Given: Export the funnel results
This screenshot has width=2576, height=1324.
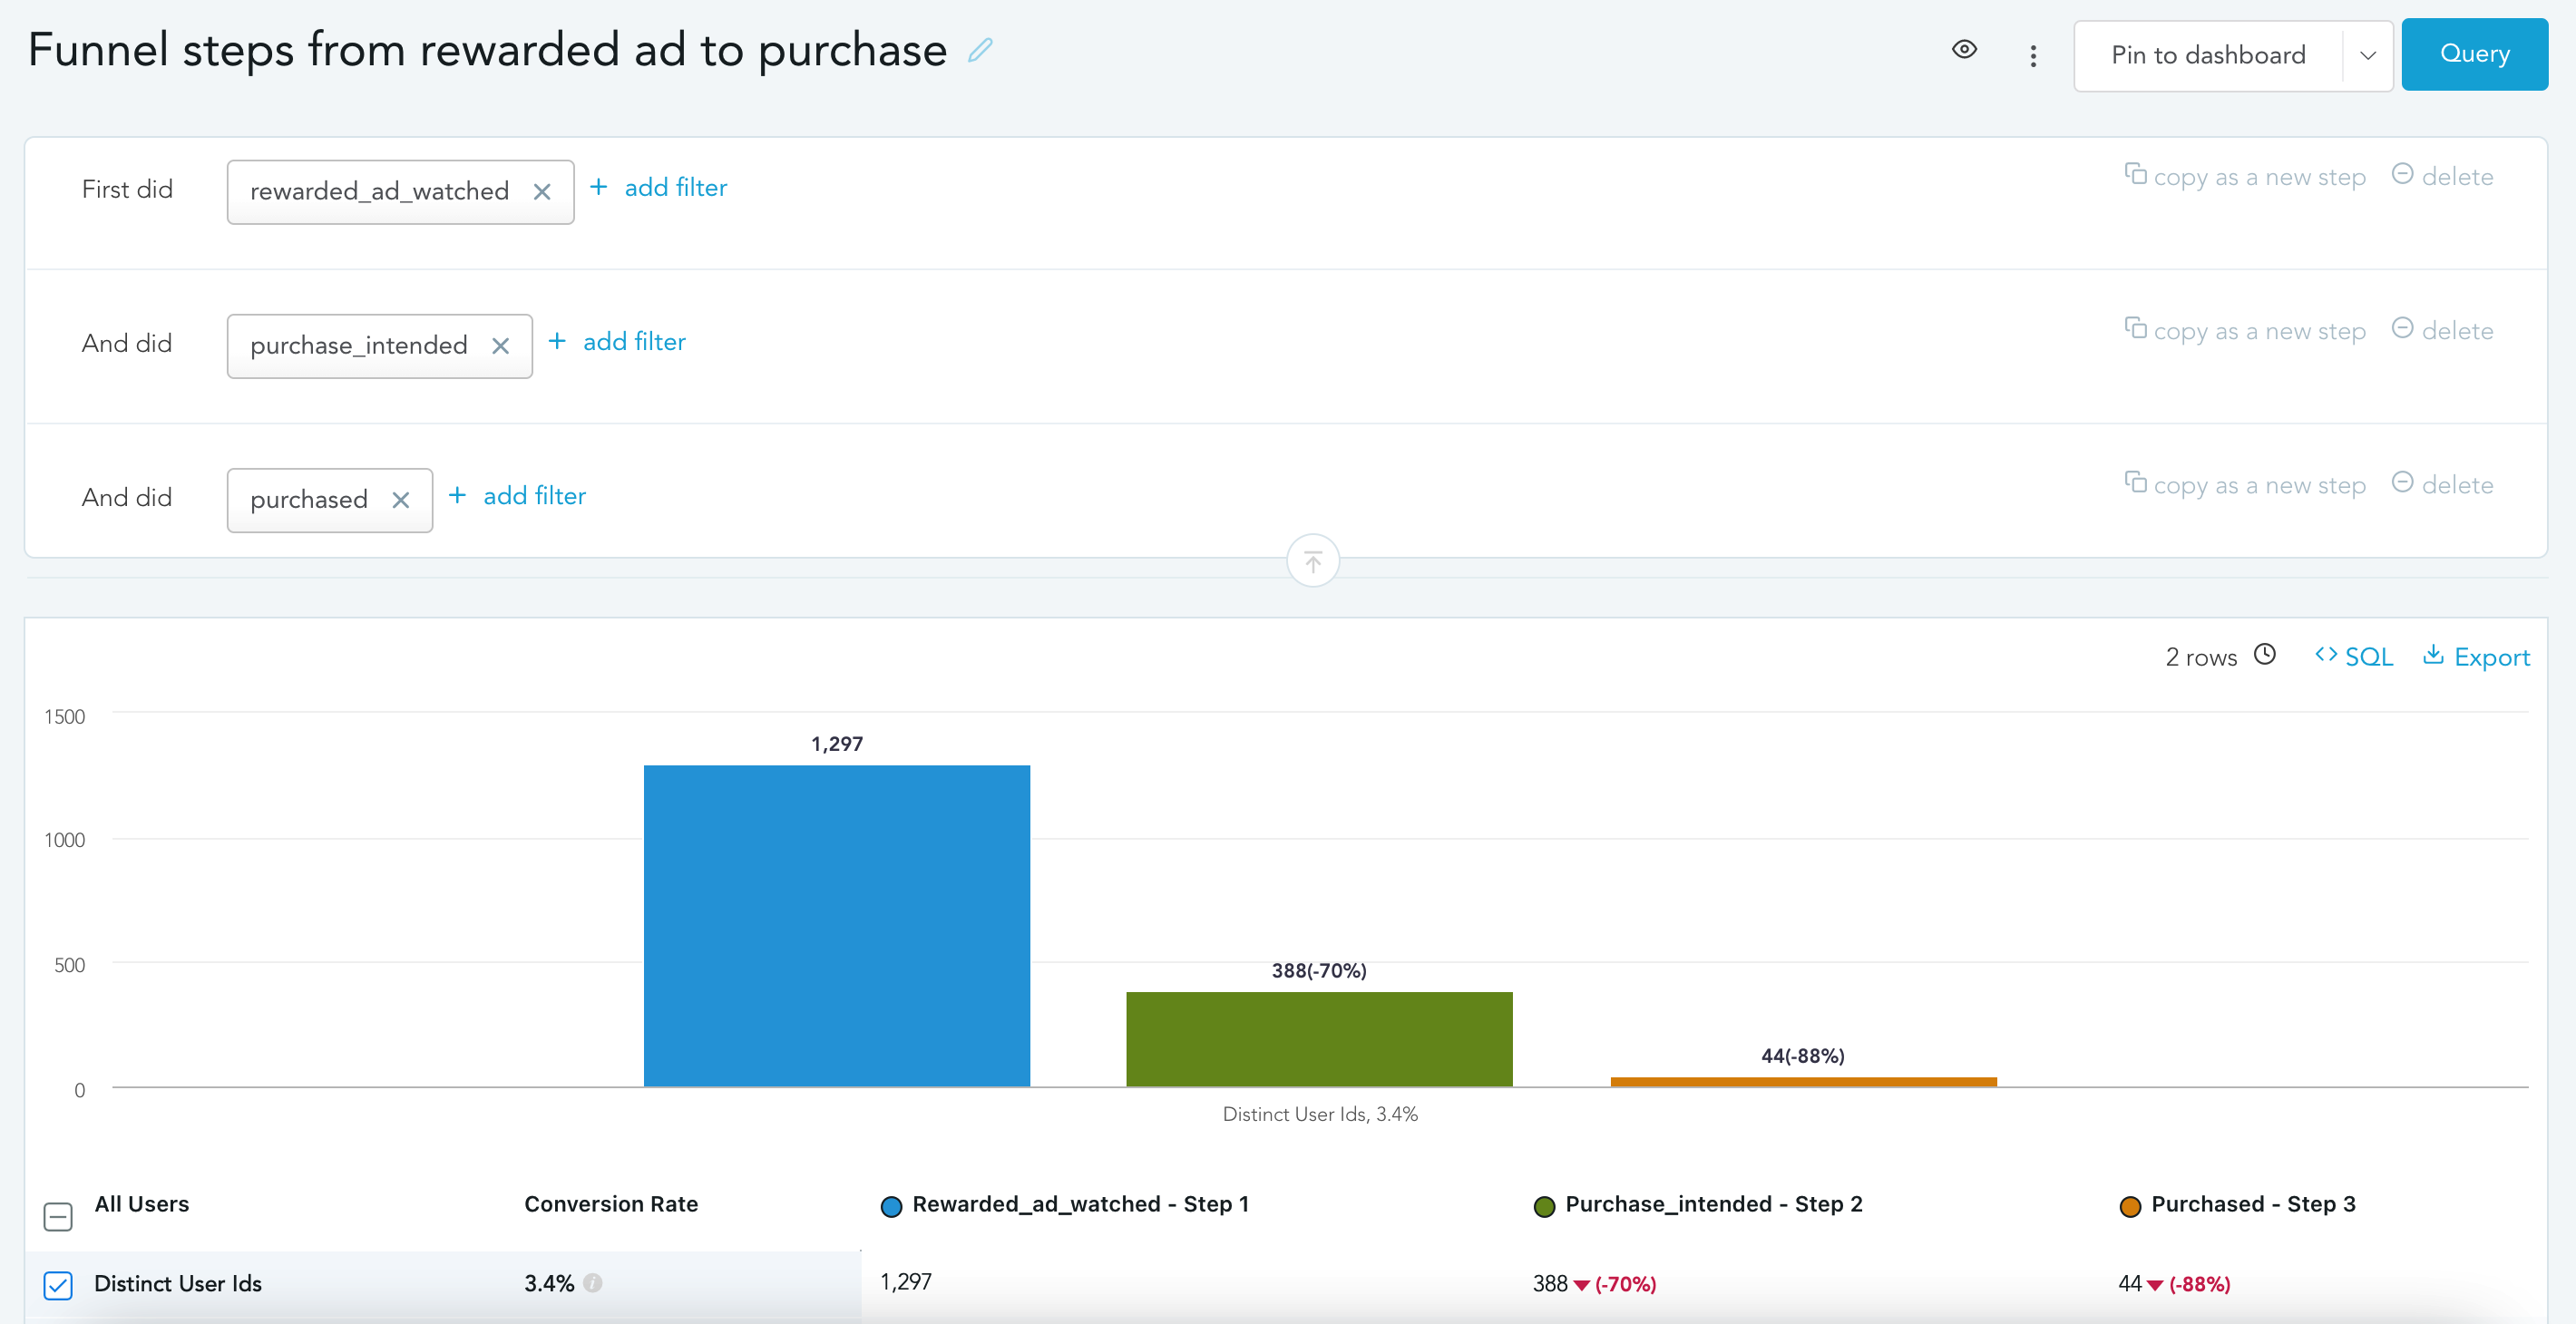Looking at the screenshot, I should coord(2476,657).
